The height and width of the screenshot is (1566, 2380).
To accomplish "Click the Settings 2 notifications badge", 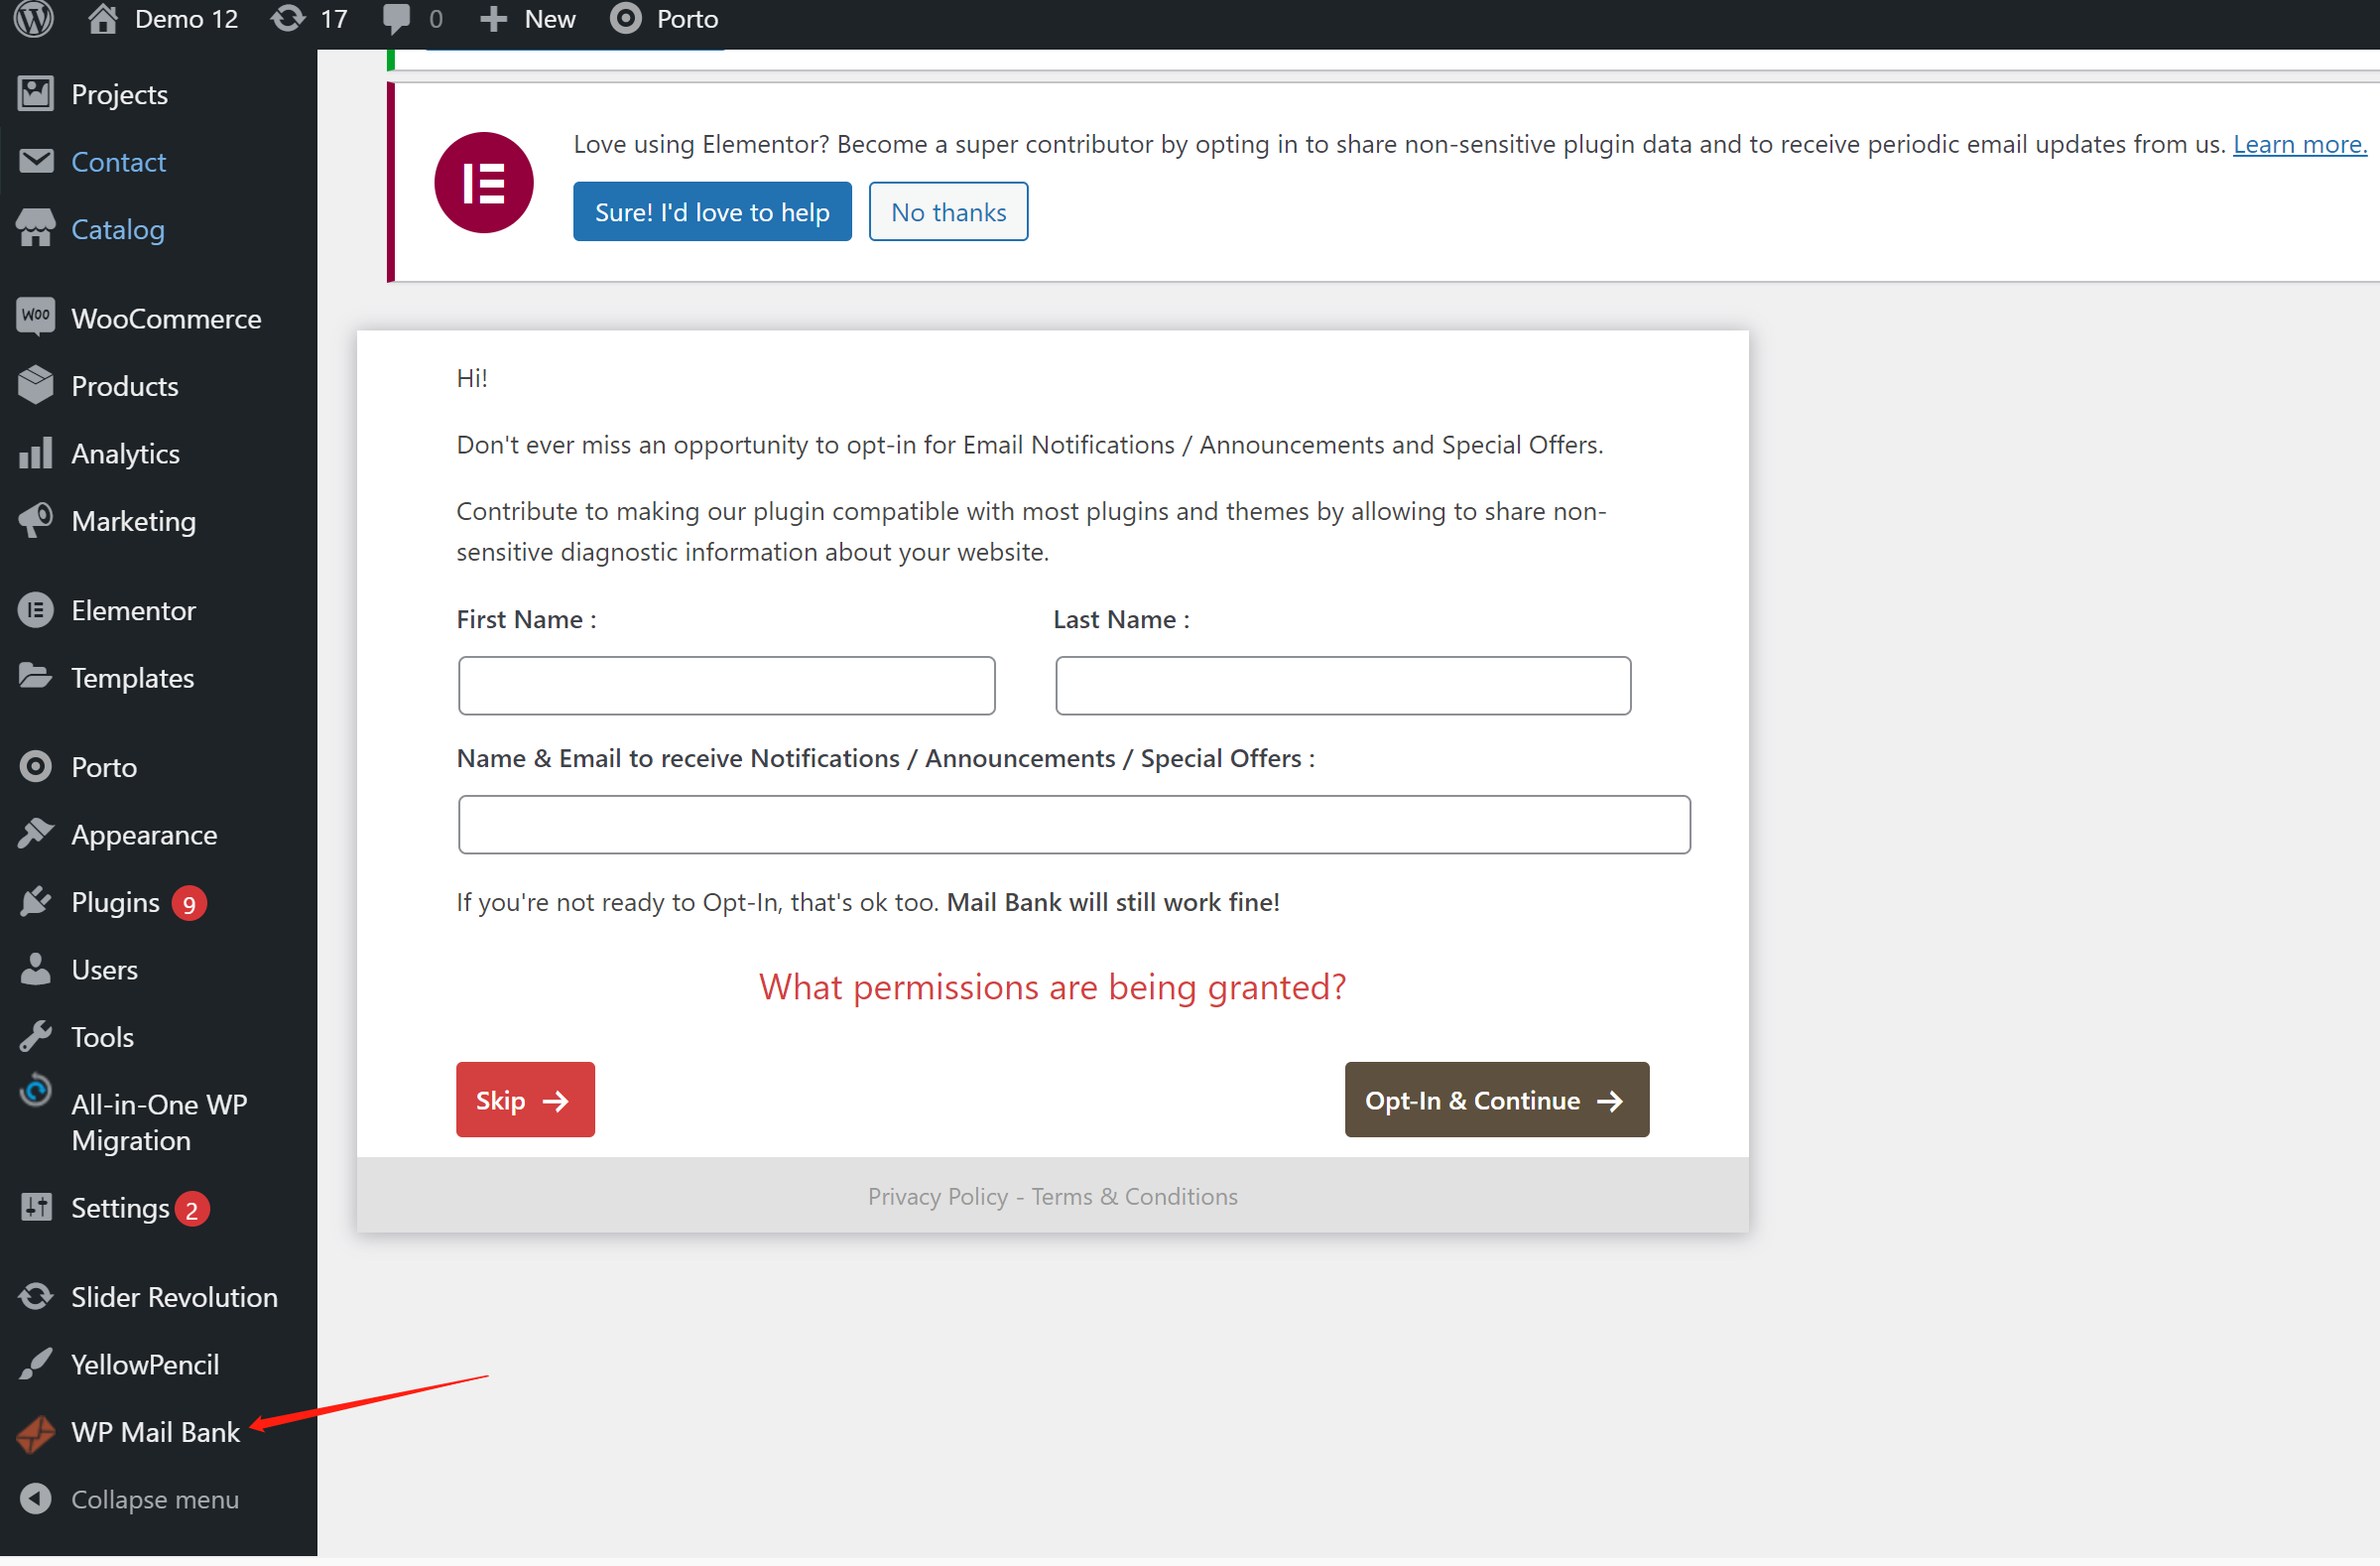I will coord(192,1209).
